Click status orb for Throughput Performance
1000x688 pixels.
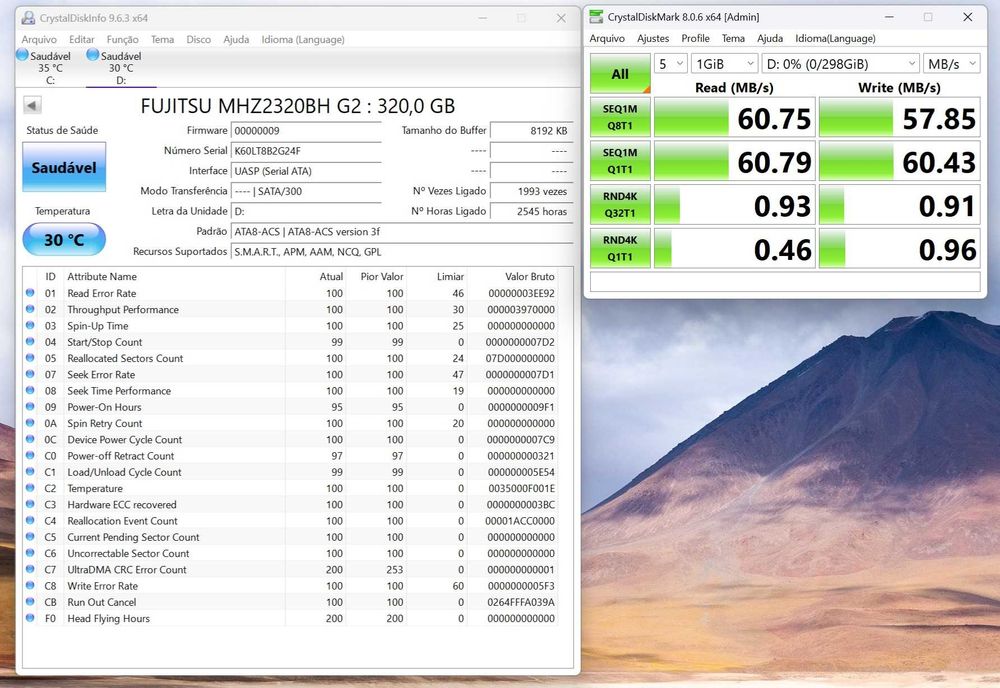[30, 309]
